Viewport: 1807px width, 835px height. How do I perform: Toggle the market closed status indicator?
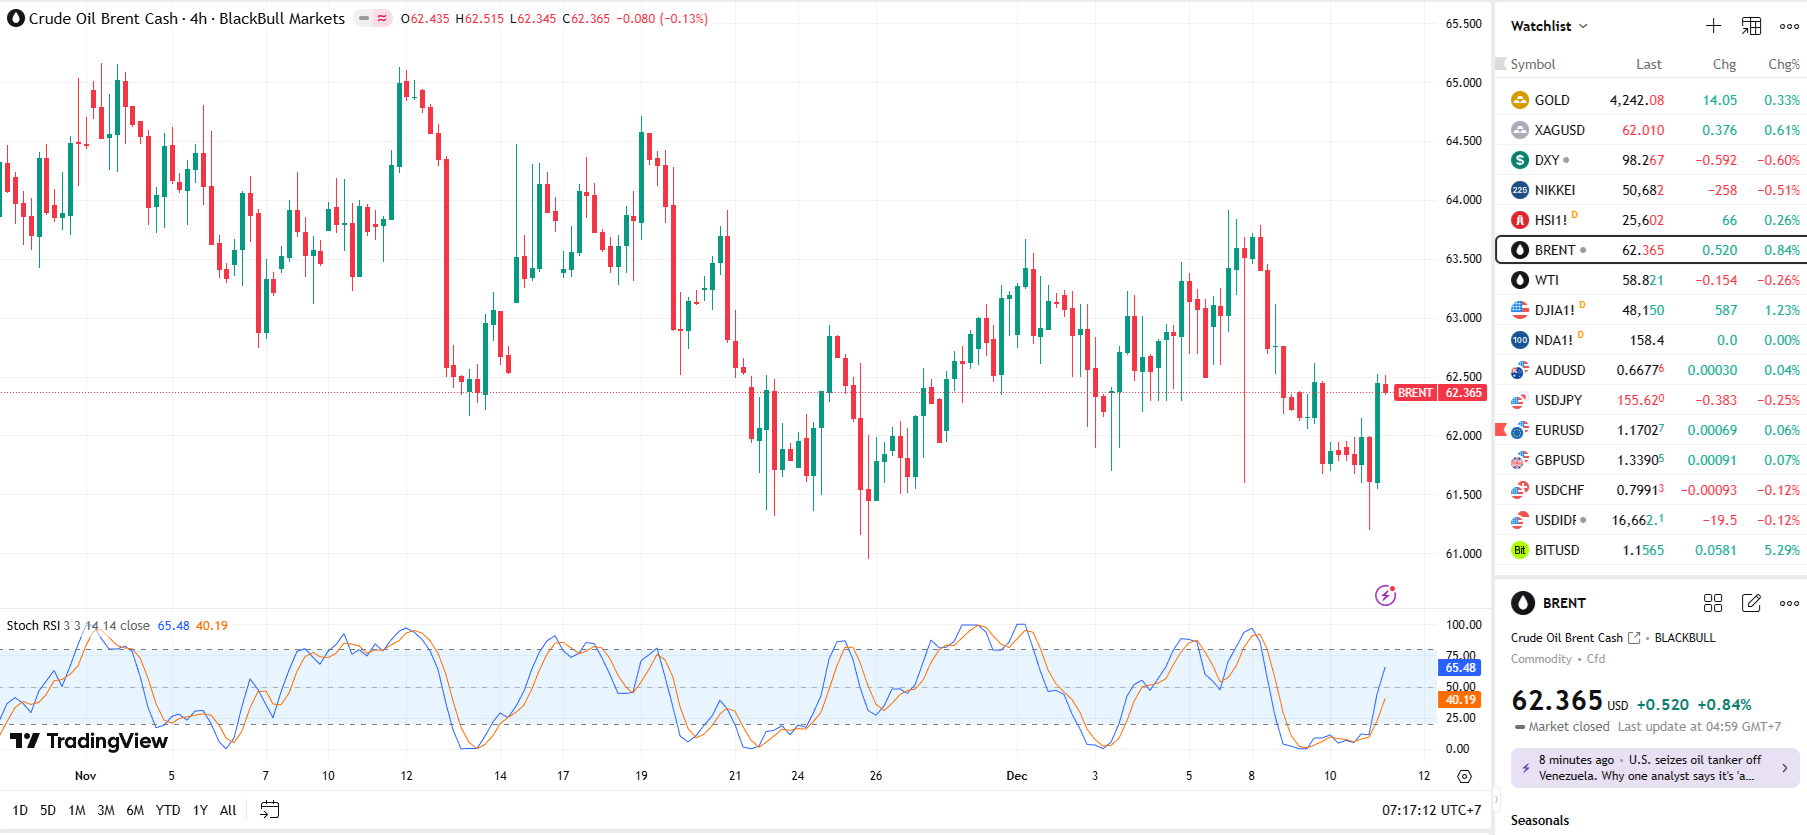(x=364, y=19)
